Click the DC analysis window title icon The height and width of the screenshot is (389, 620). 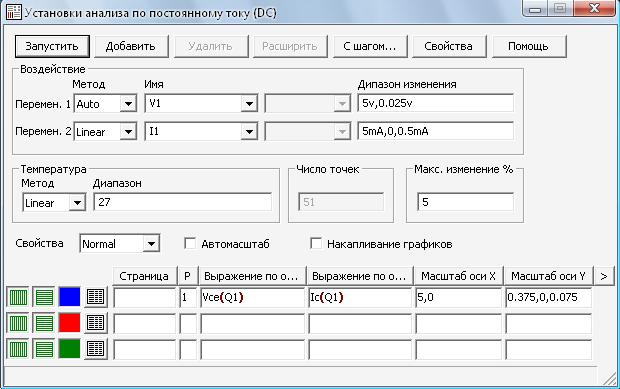(14, 12)
